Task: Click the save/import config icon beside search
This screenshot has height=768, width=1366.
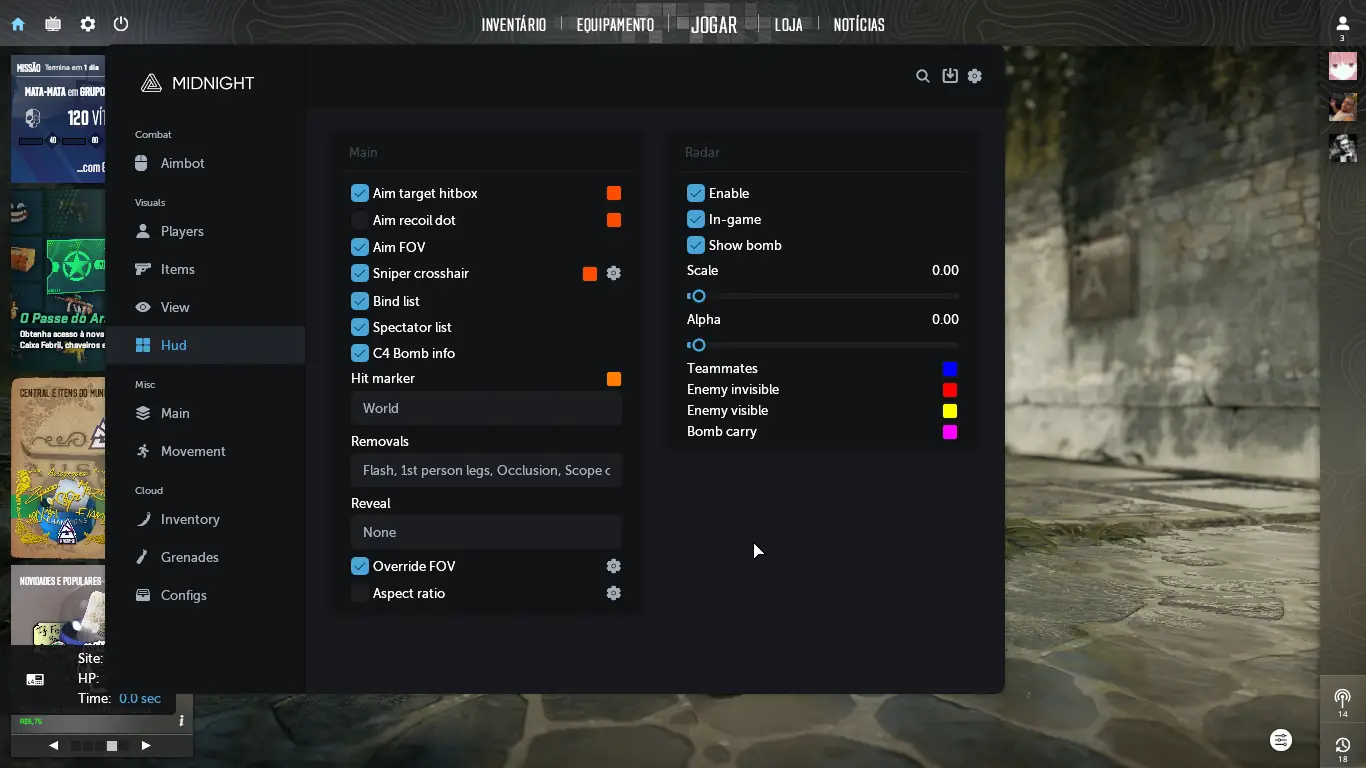Action: [x=950, y=76]
